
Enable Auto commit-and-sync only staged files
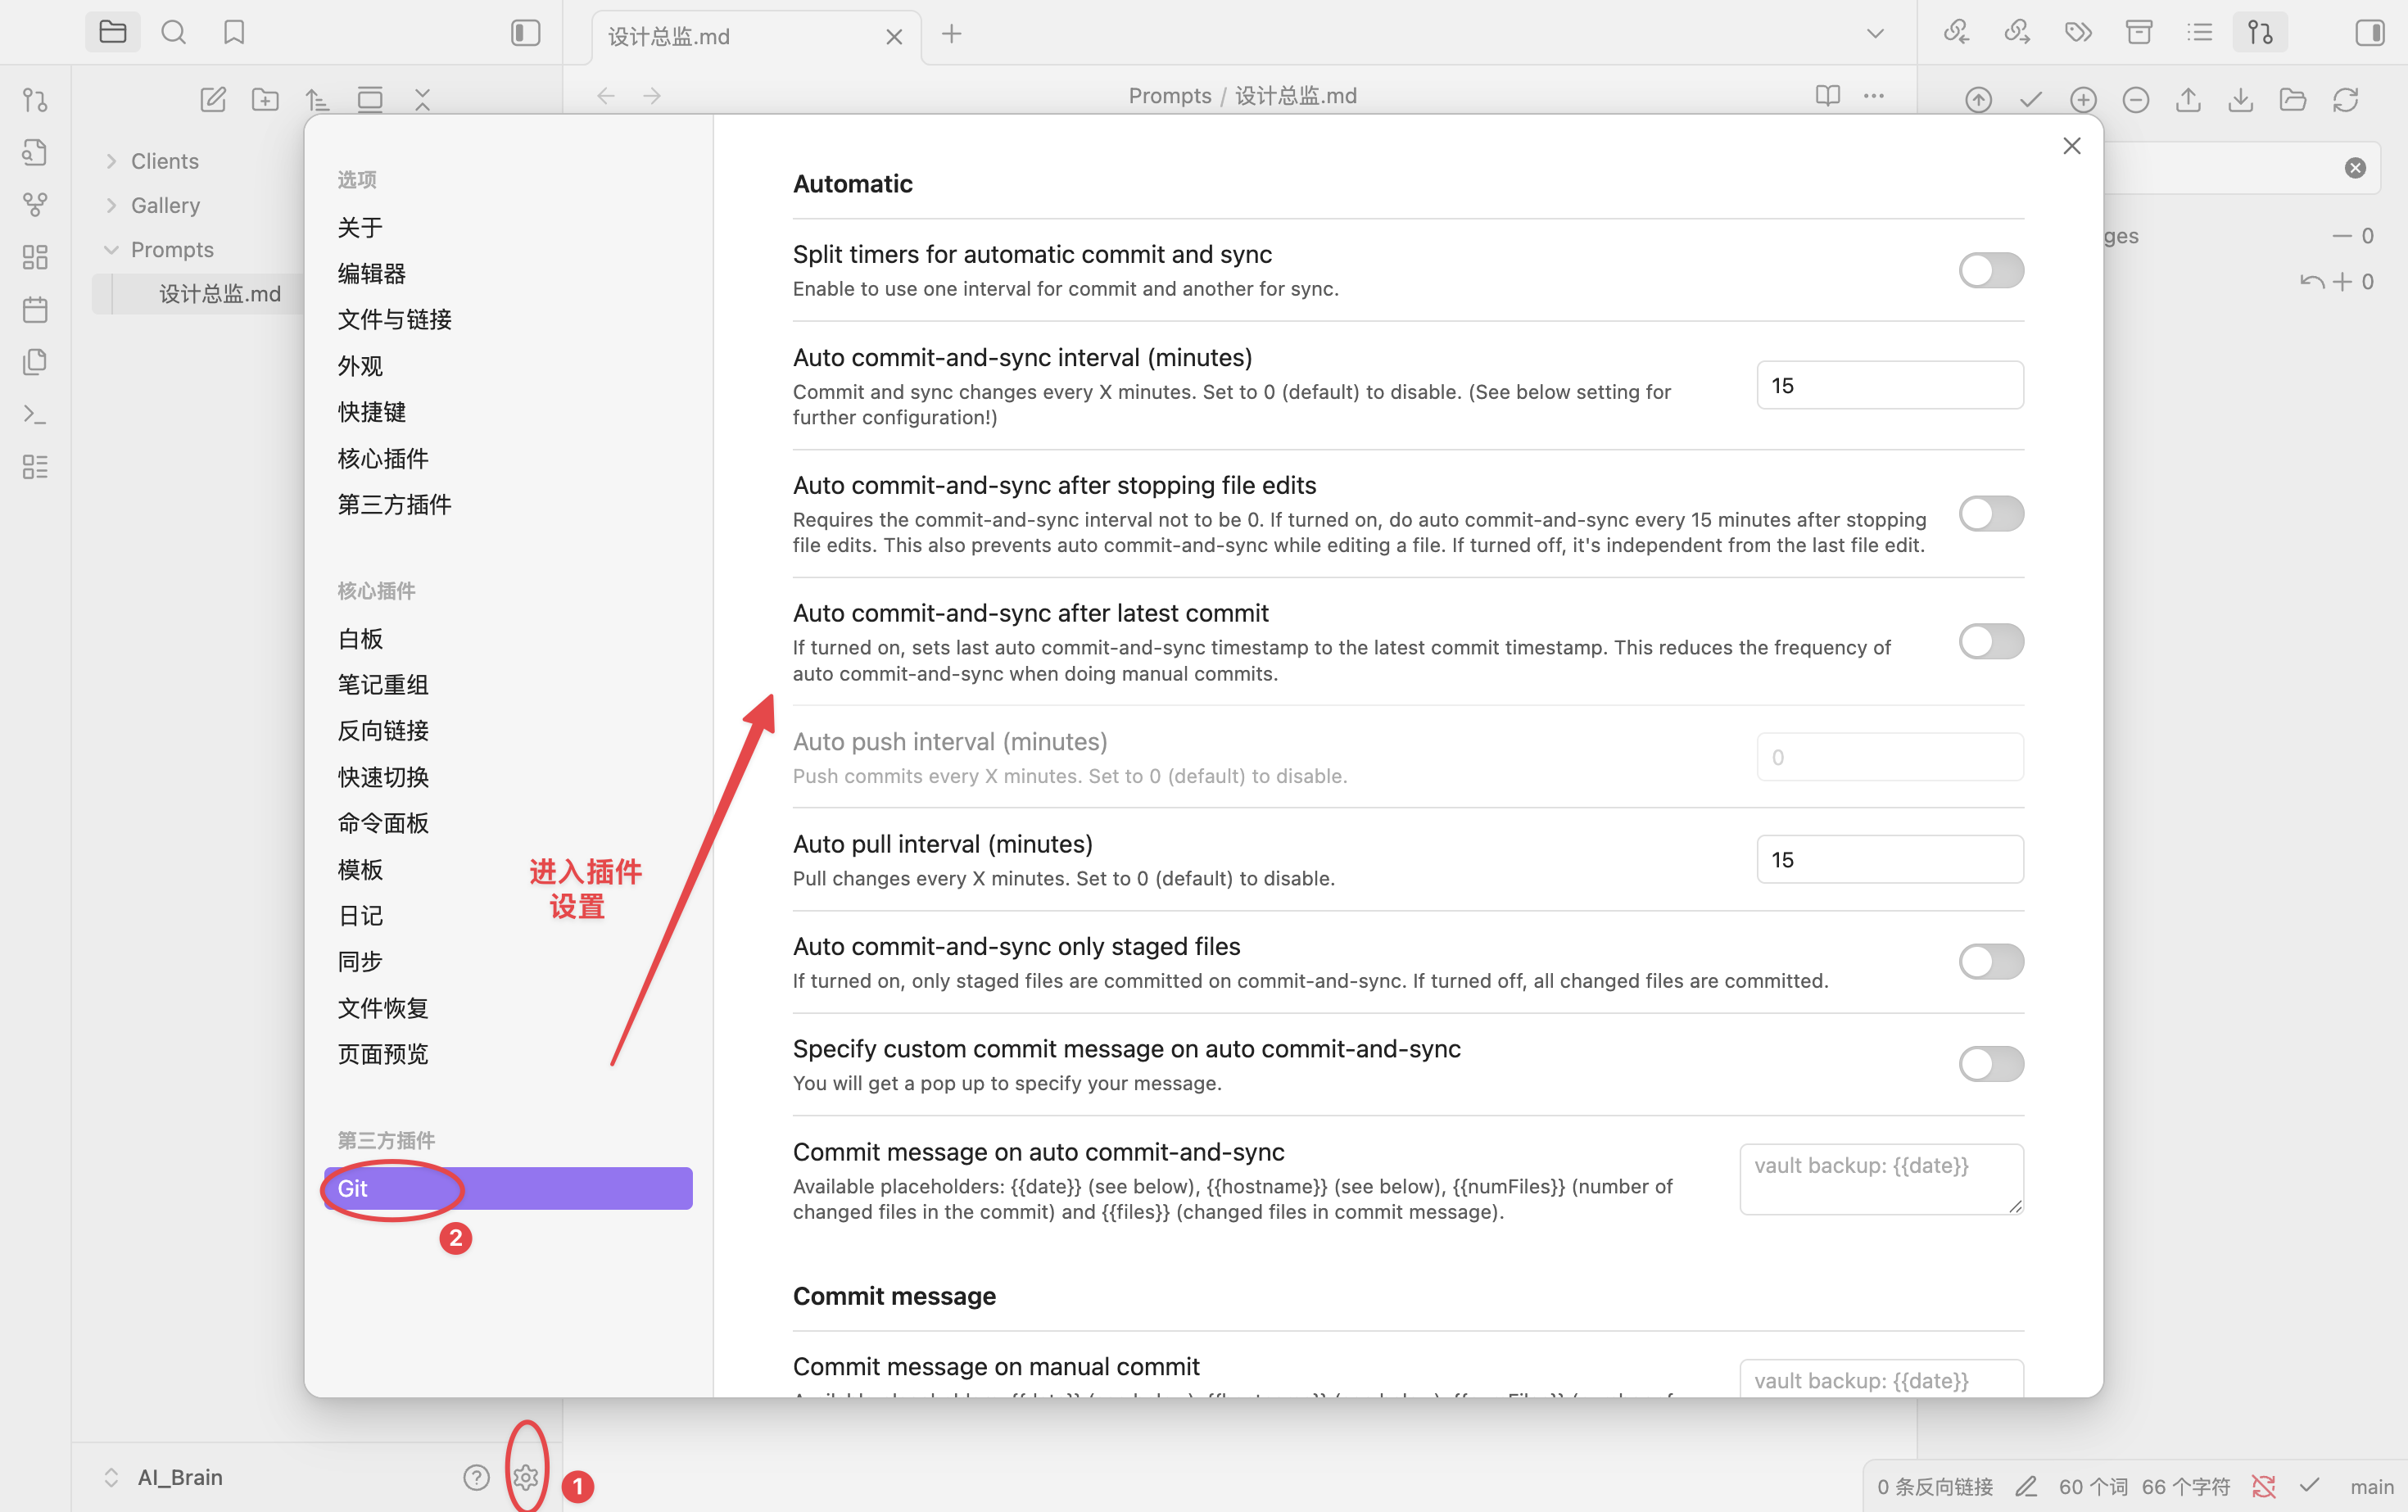1990,962
